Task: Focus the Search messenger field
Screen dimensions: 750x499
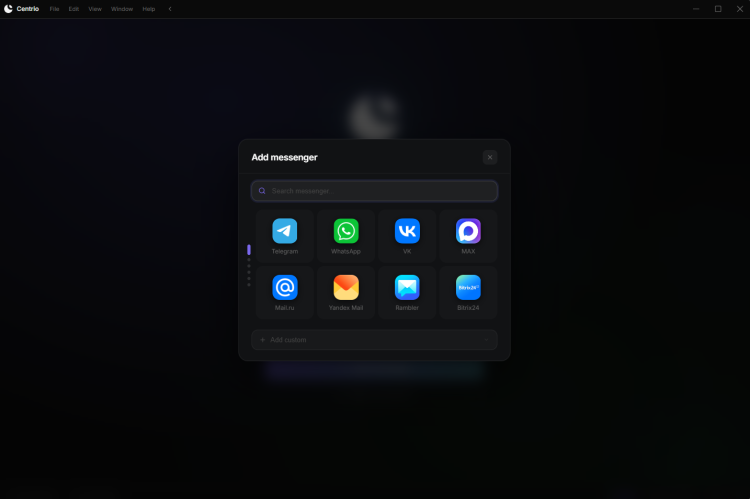Action: 375,191
